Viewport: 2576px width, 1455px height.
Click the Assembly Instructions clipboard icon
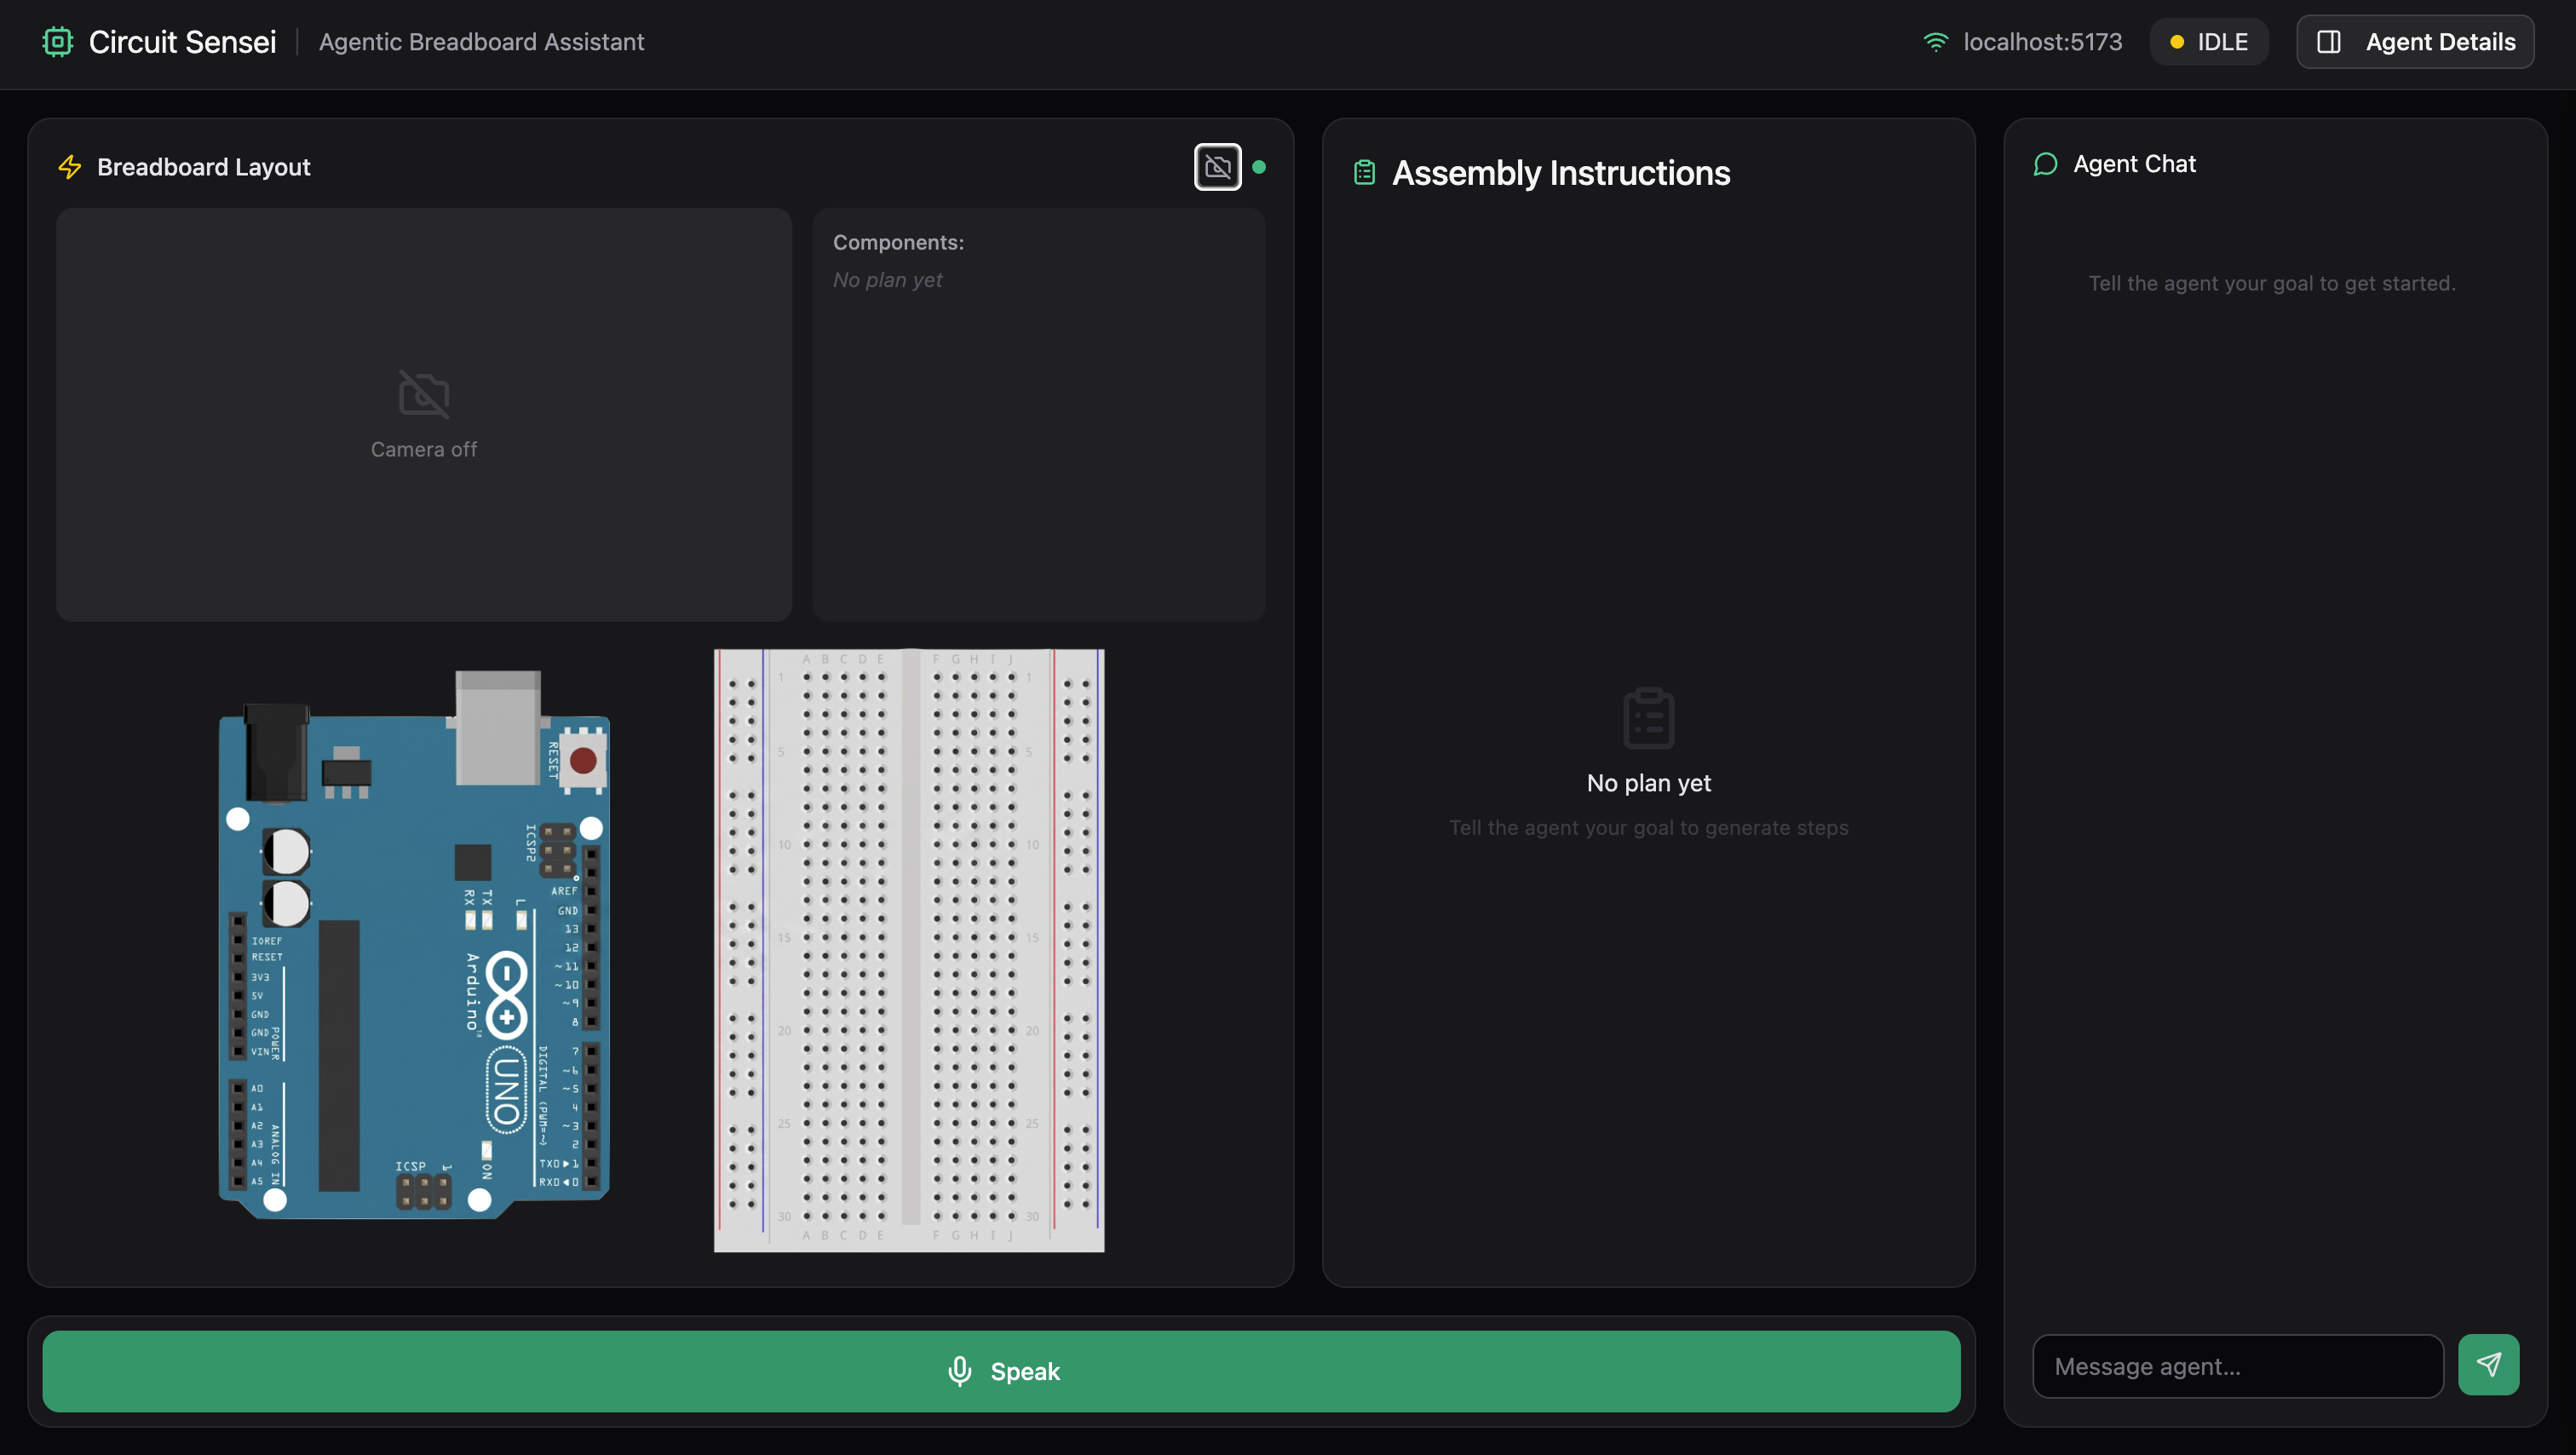(1364, 173)
